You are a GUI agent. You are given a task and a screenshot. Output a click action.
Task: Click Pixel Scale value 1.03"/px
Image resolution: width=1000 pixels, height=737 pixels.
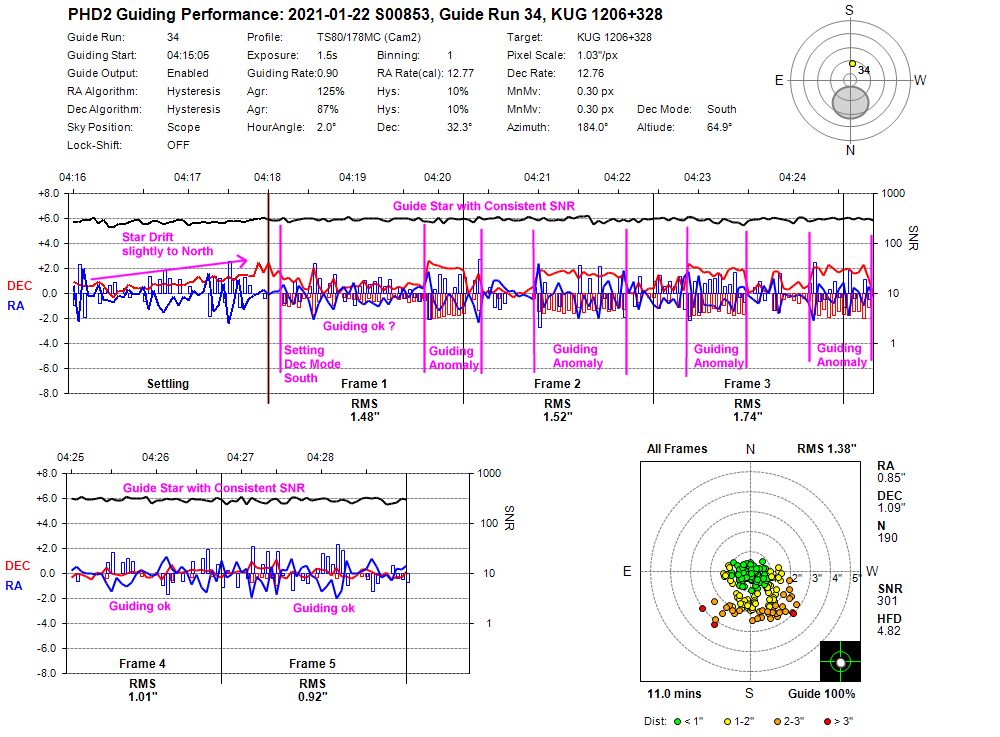598,55
